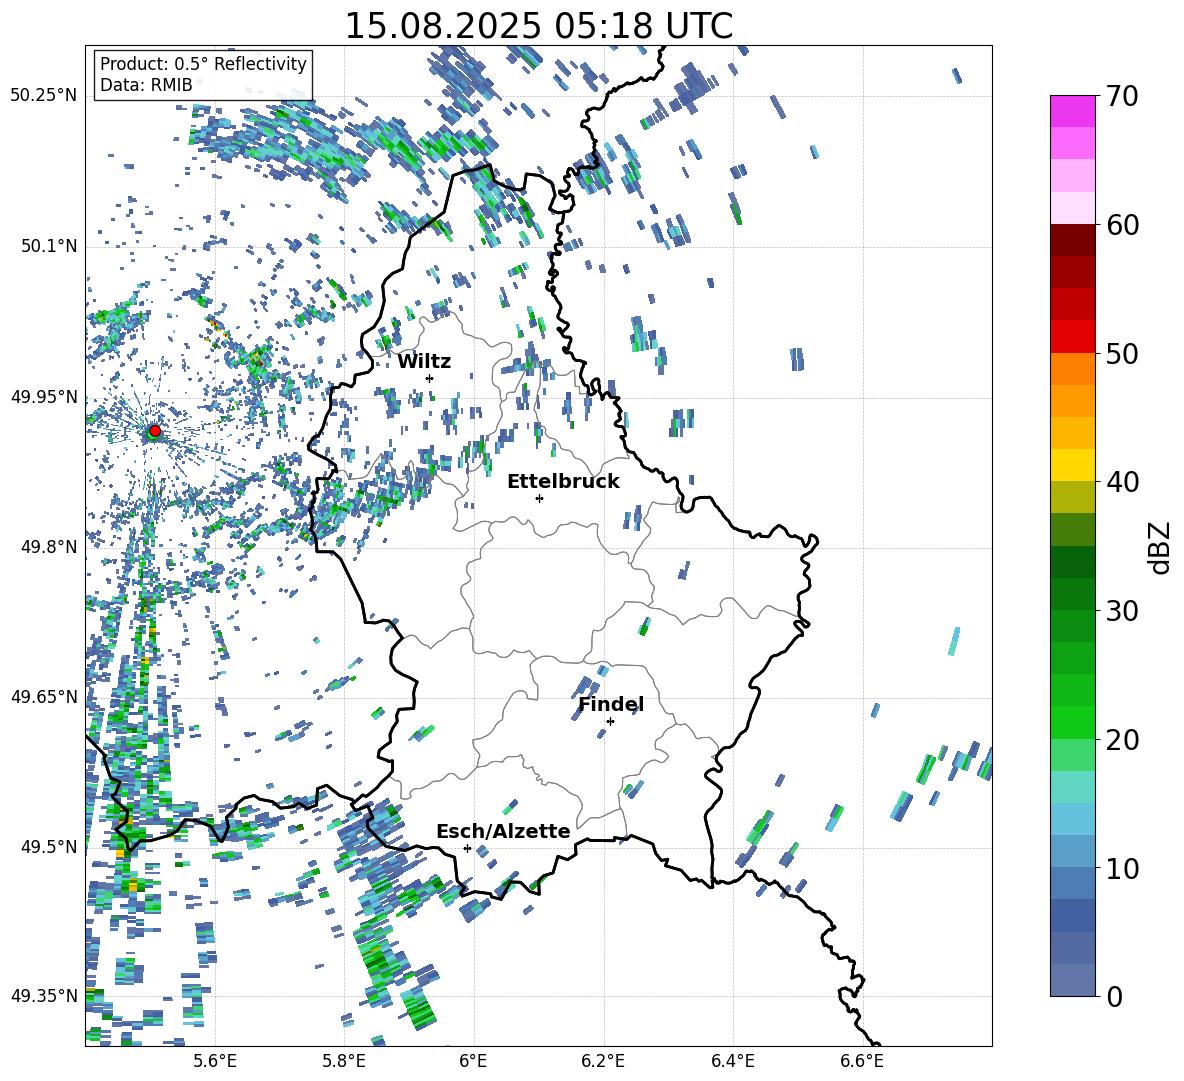
Task: Click the Esch/Alzette station cross marker
Action: click(467, 848)
